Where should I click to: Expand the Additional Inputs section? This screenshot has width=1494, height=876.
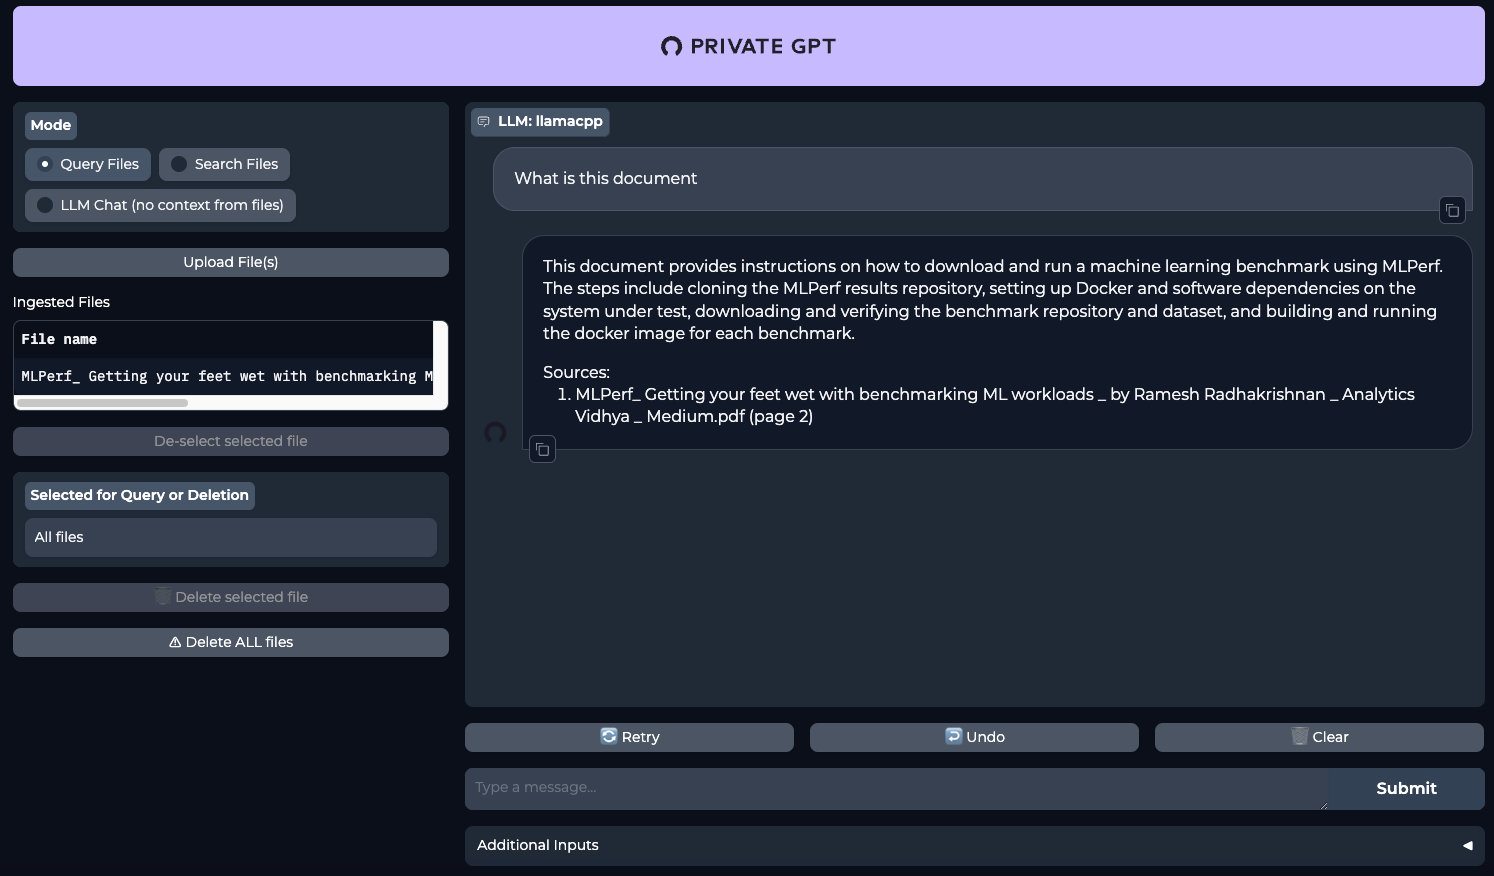click(x=975, y=845)
